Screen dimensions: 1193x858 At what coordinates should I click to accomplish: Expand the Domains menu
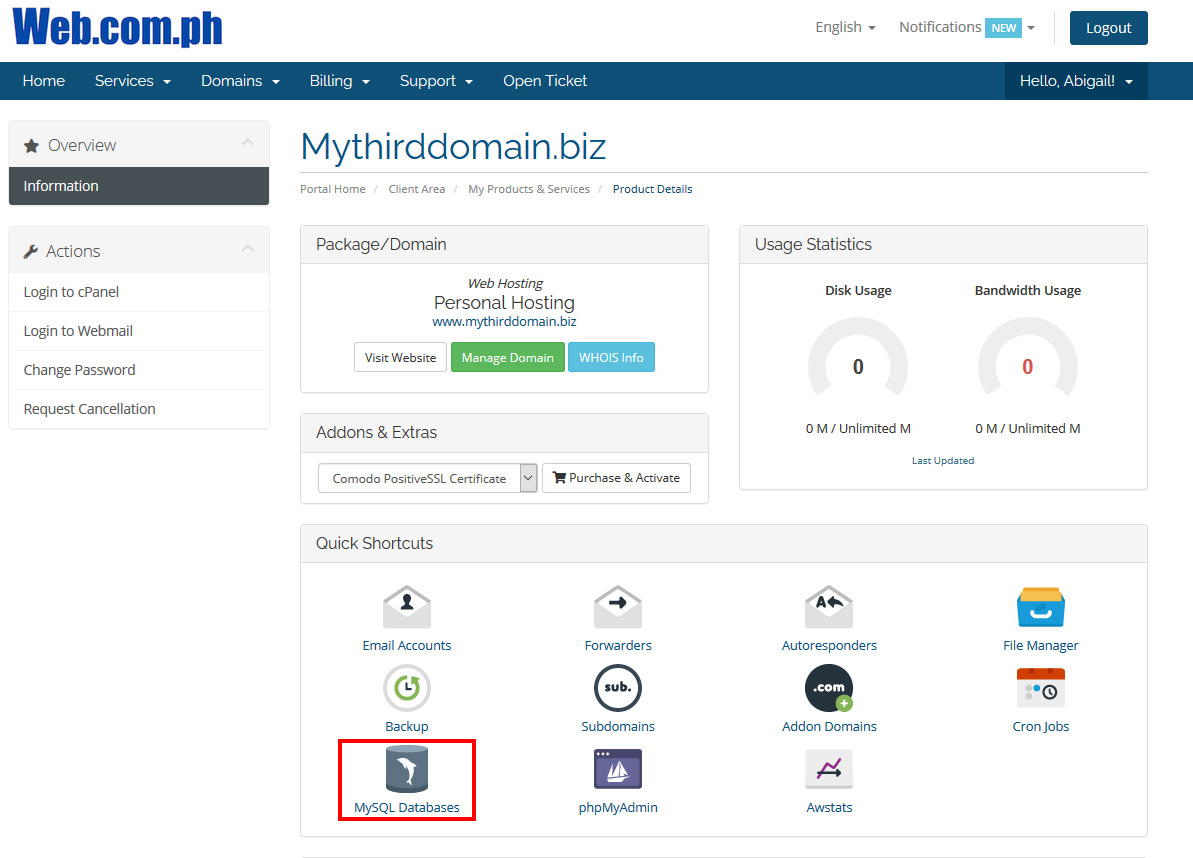[x=240, y=81]
